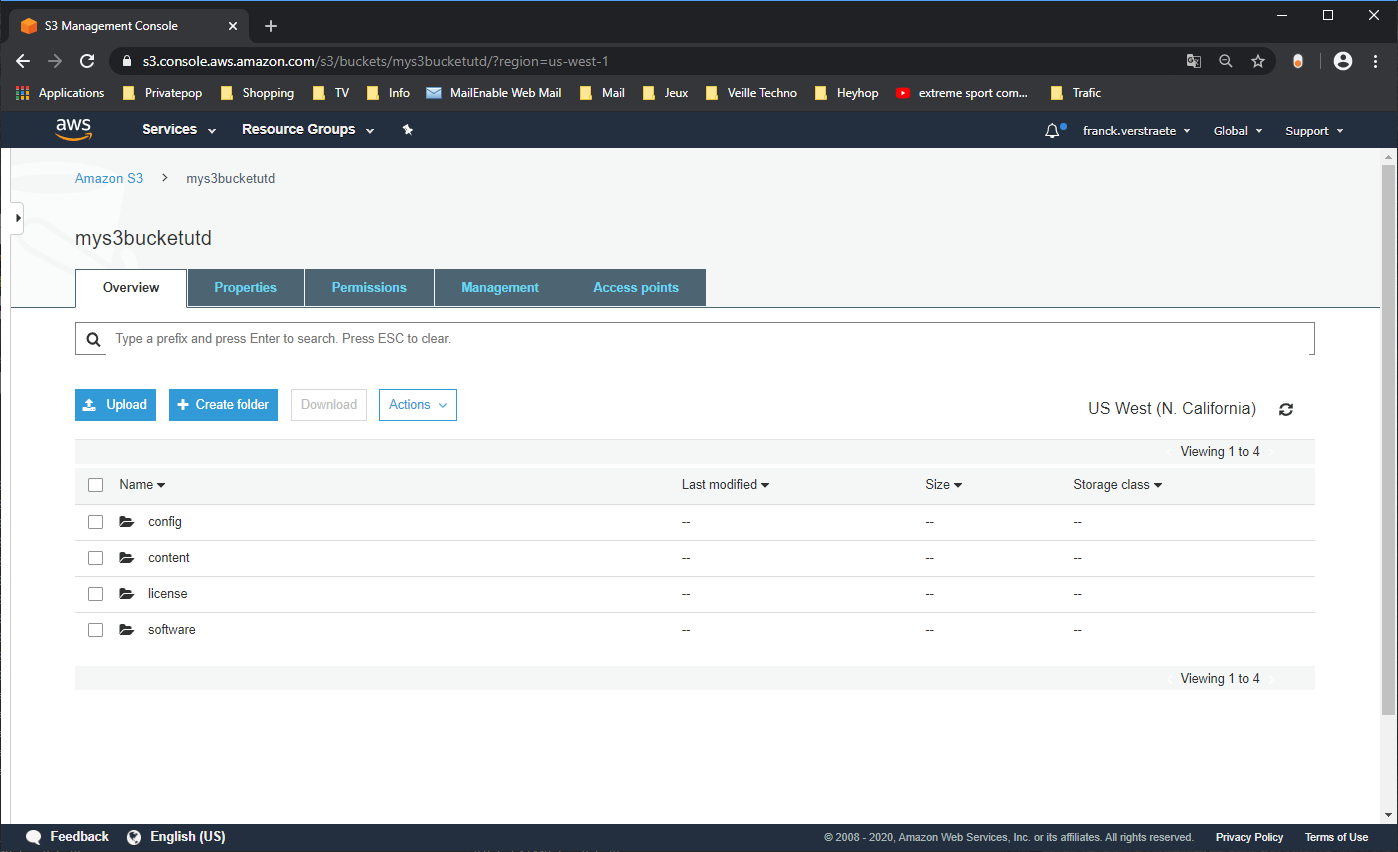1398x852 pixels.
Task: Click the search magnifier icon in prefix field
Action: tap(93, 340)
